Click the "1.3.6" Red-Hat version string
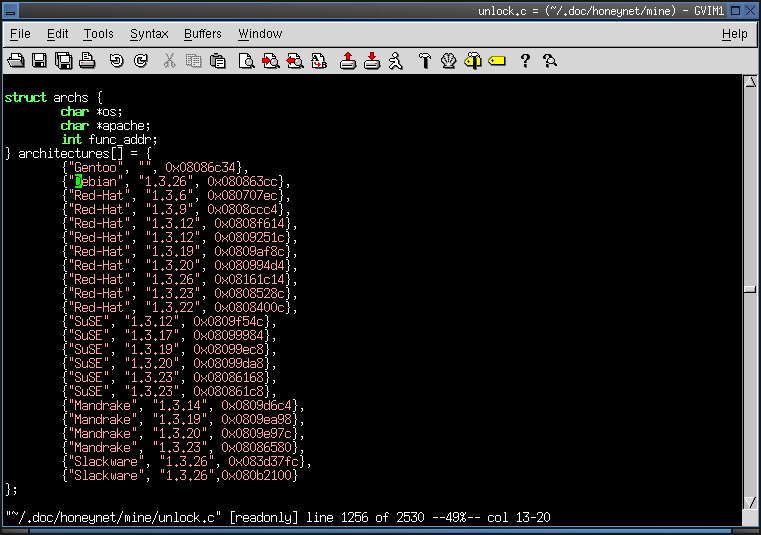Viewport: 761px width, 535px height. pos(169,196)
